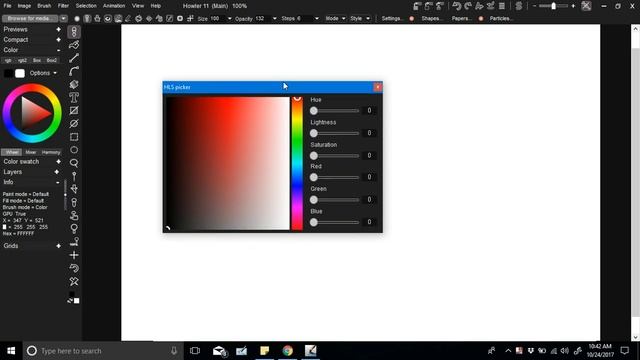Select the Text tool (T icon)
The width and height of the screenshot is (640, 360).
74,97
